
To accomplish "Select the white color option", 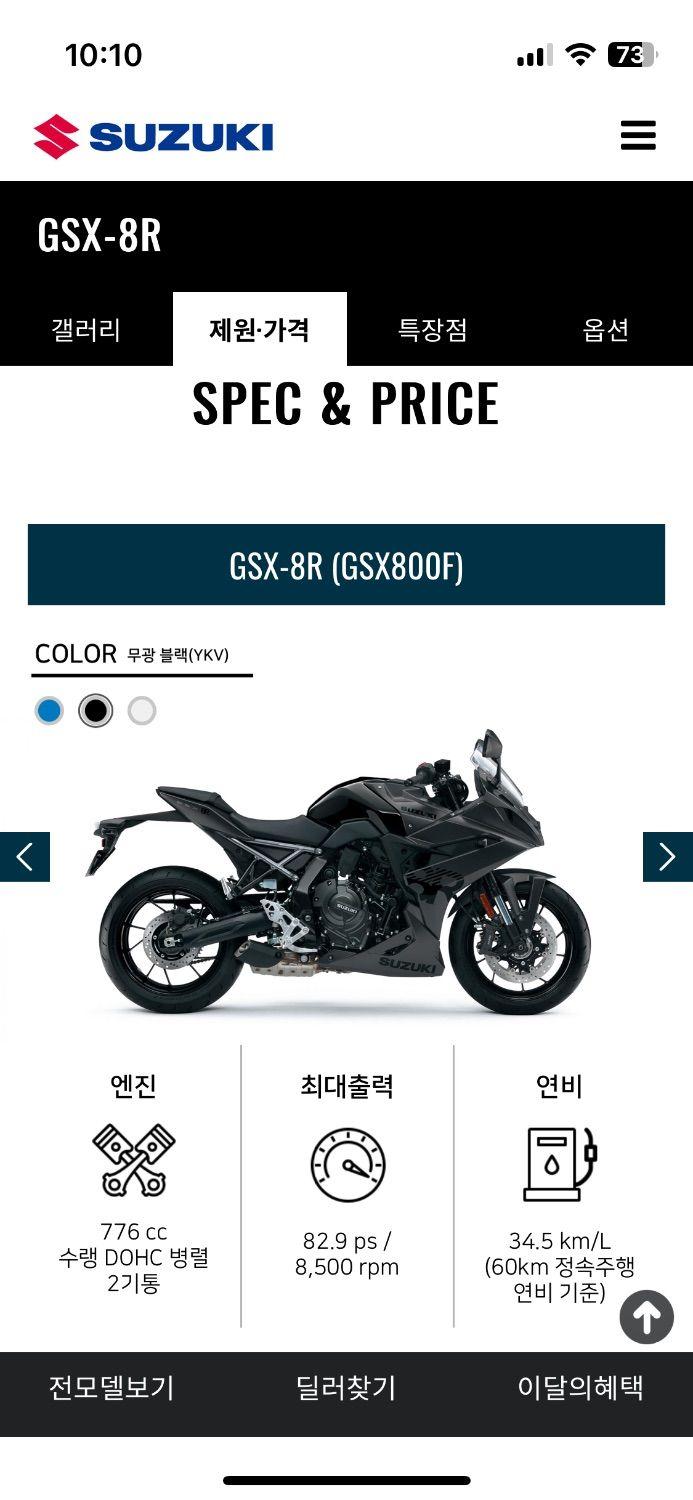I will pos(142,711).
